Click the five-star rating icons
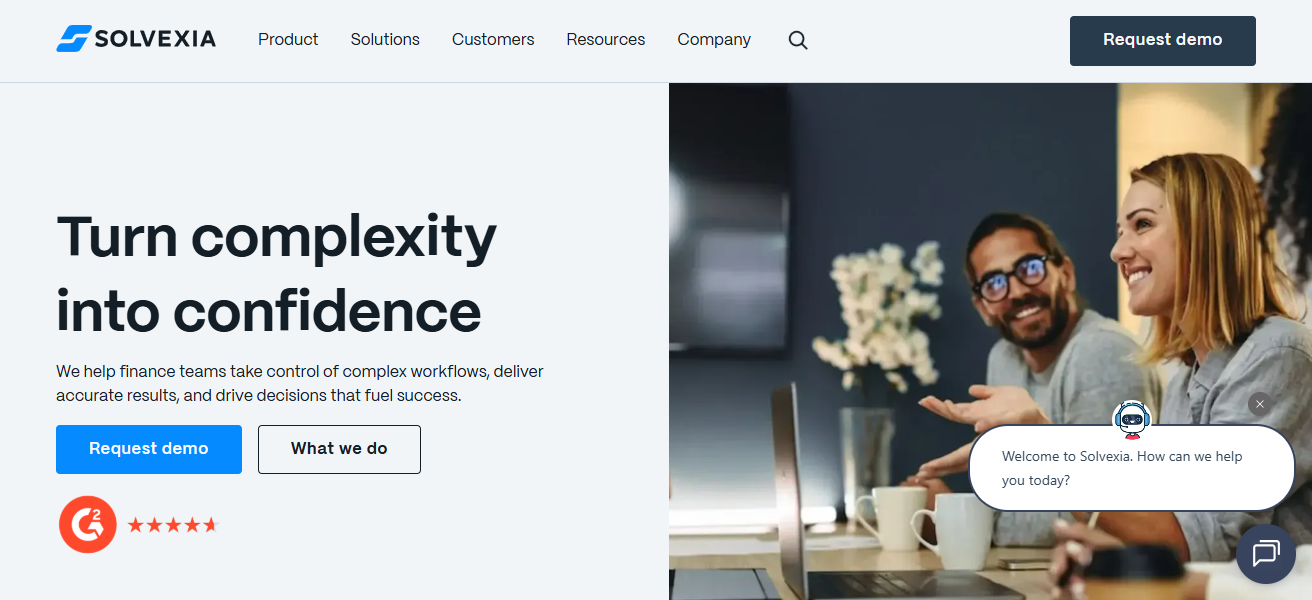The width and height of the screenshot is (1312, 600). click(x=172, y=525)
